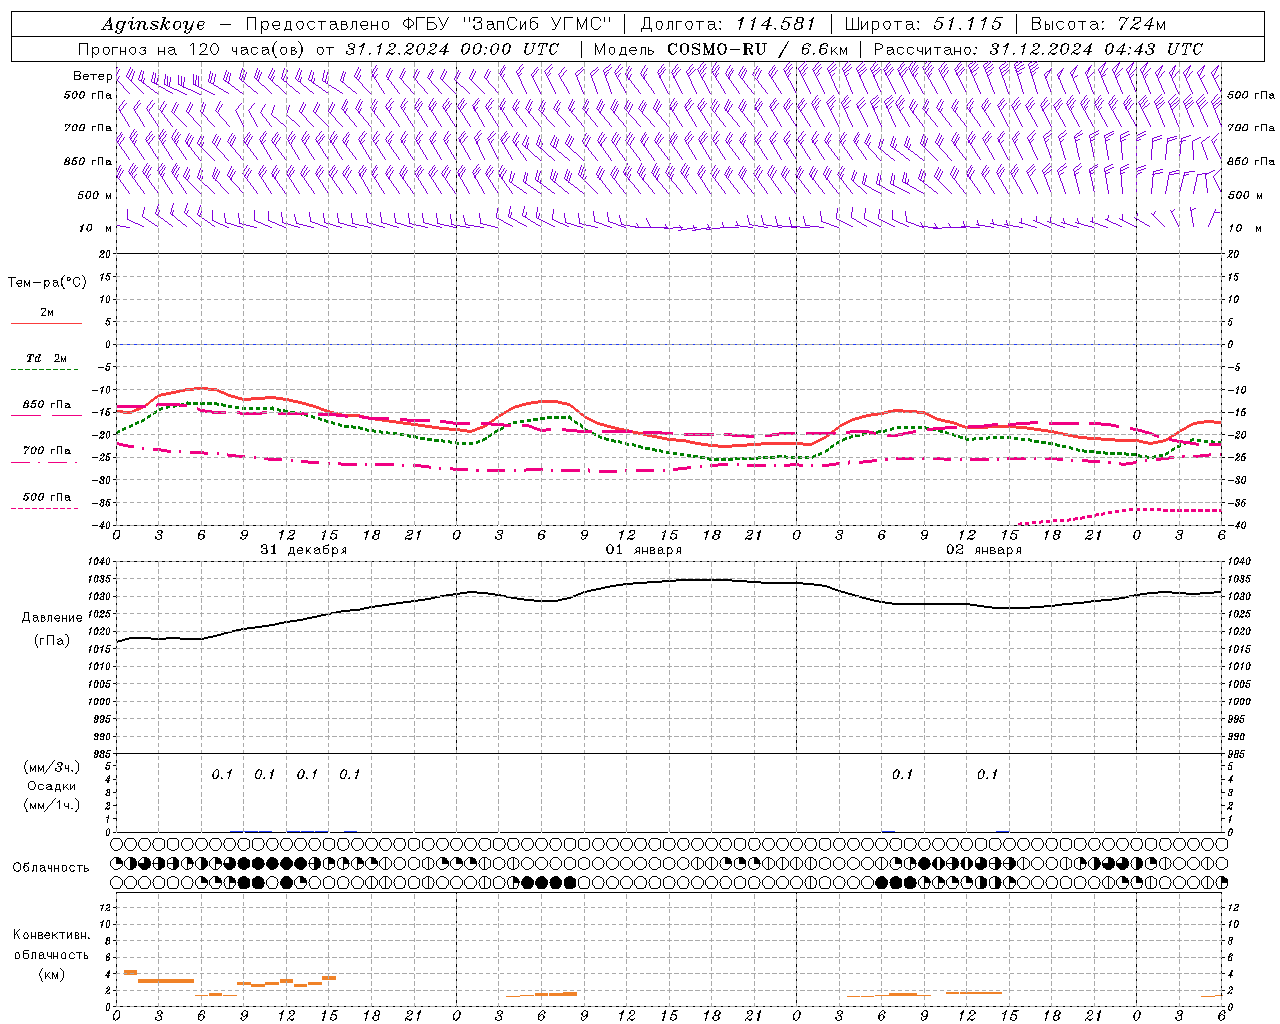This screenshot has width=1280, height=1024.
Task: Click the '02 января' date label
Action: tap(984, 550)
